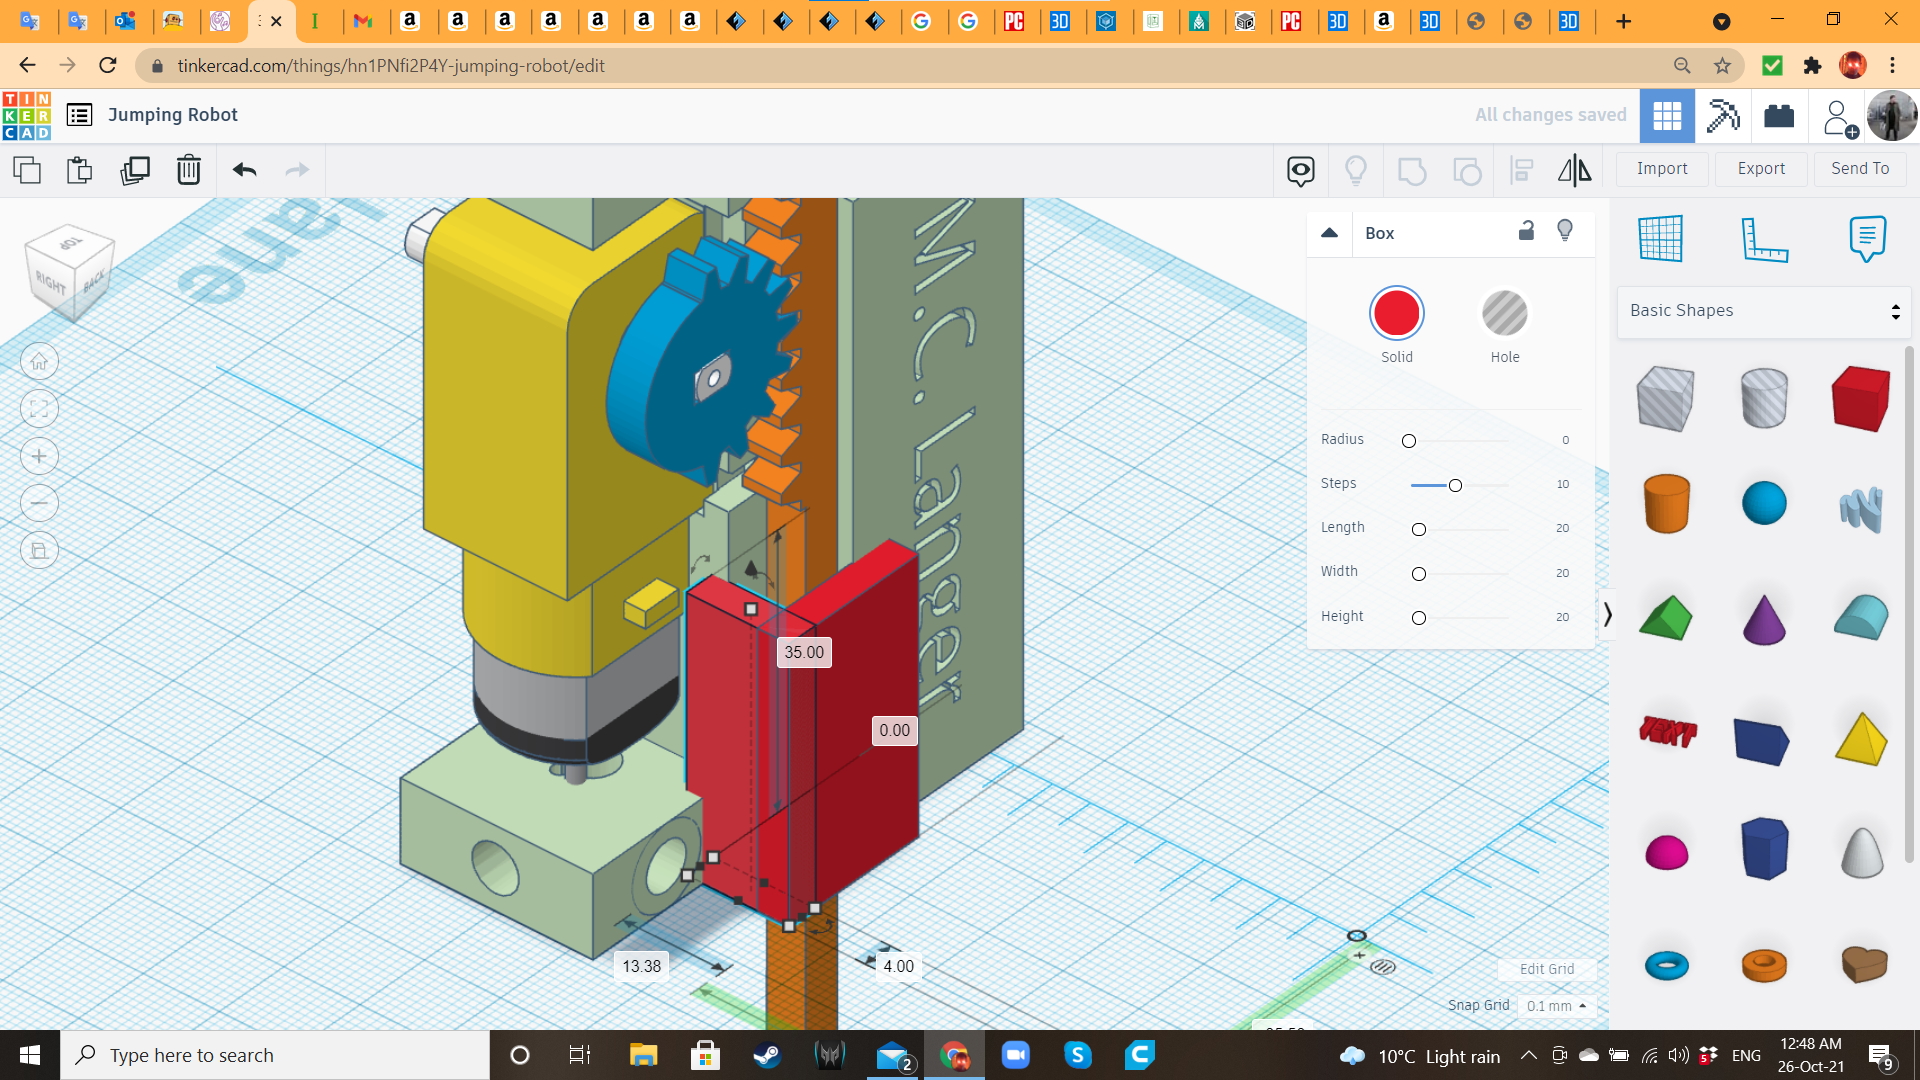Screen dimensions: 1920x1080
Task: Select the Ruler tool
Action: coord(1764,238)
